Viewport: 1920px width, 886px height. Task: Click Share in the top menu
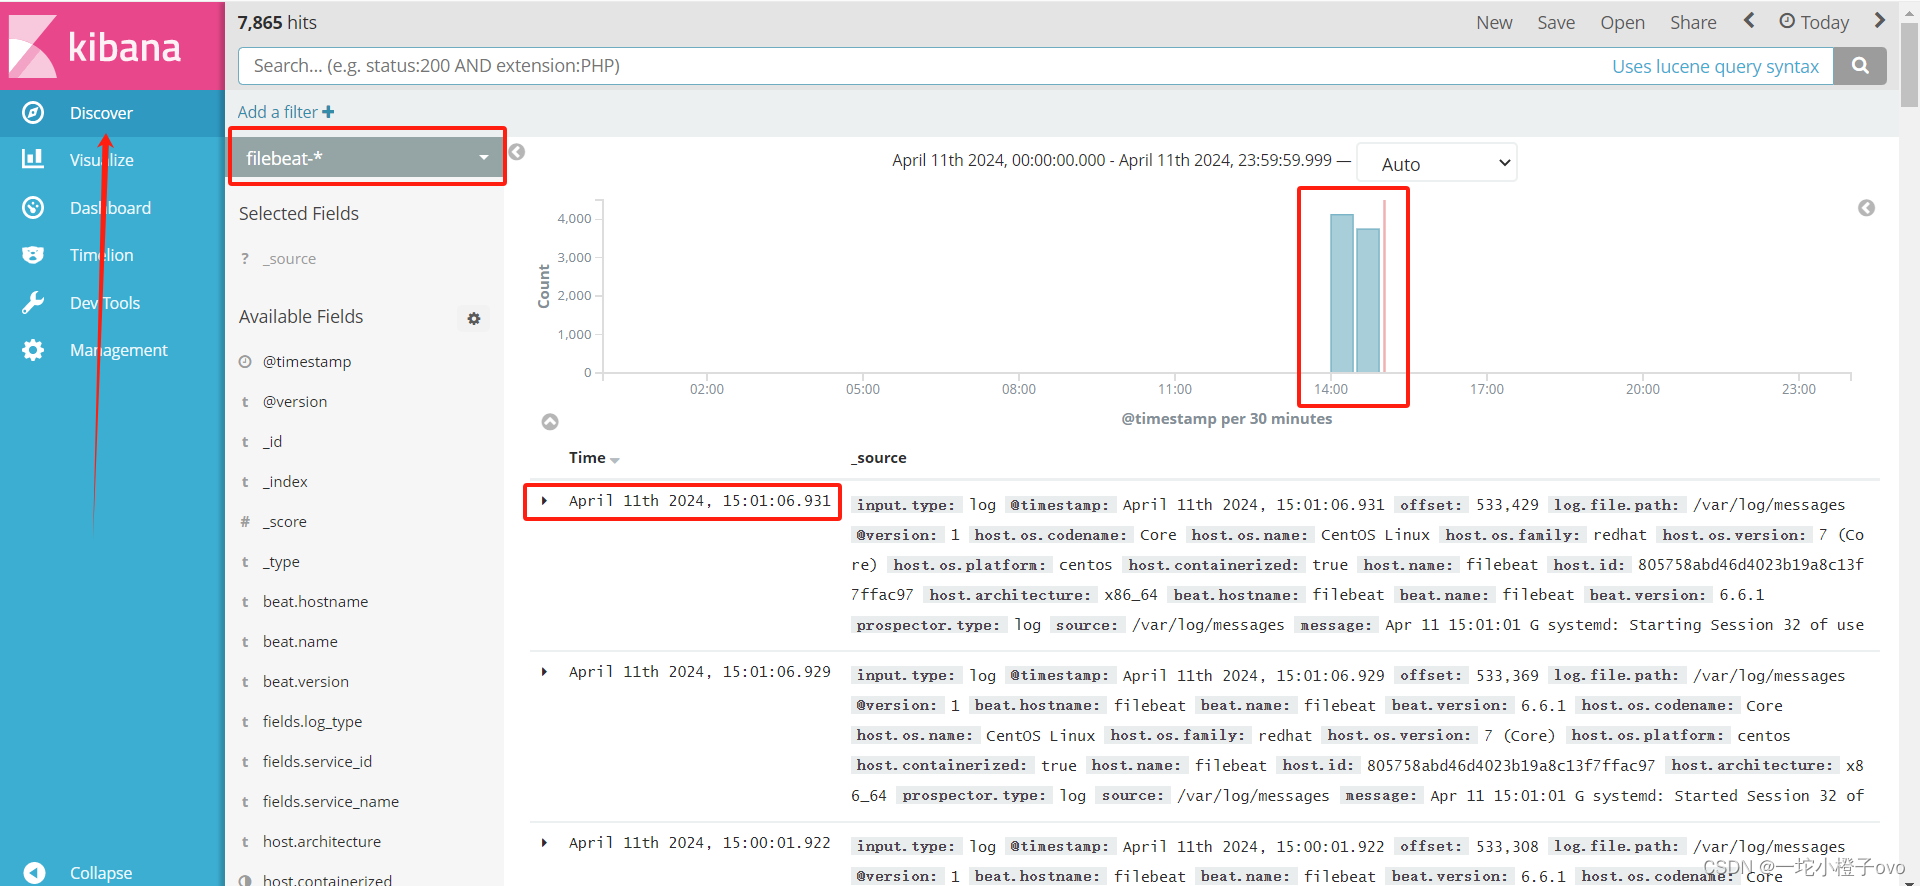pyautogui.click(x=1693, y=22)
